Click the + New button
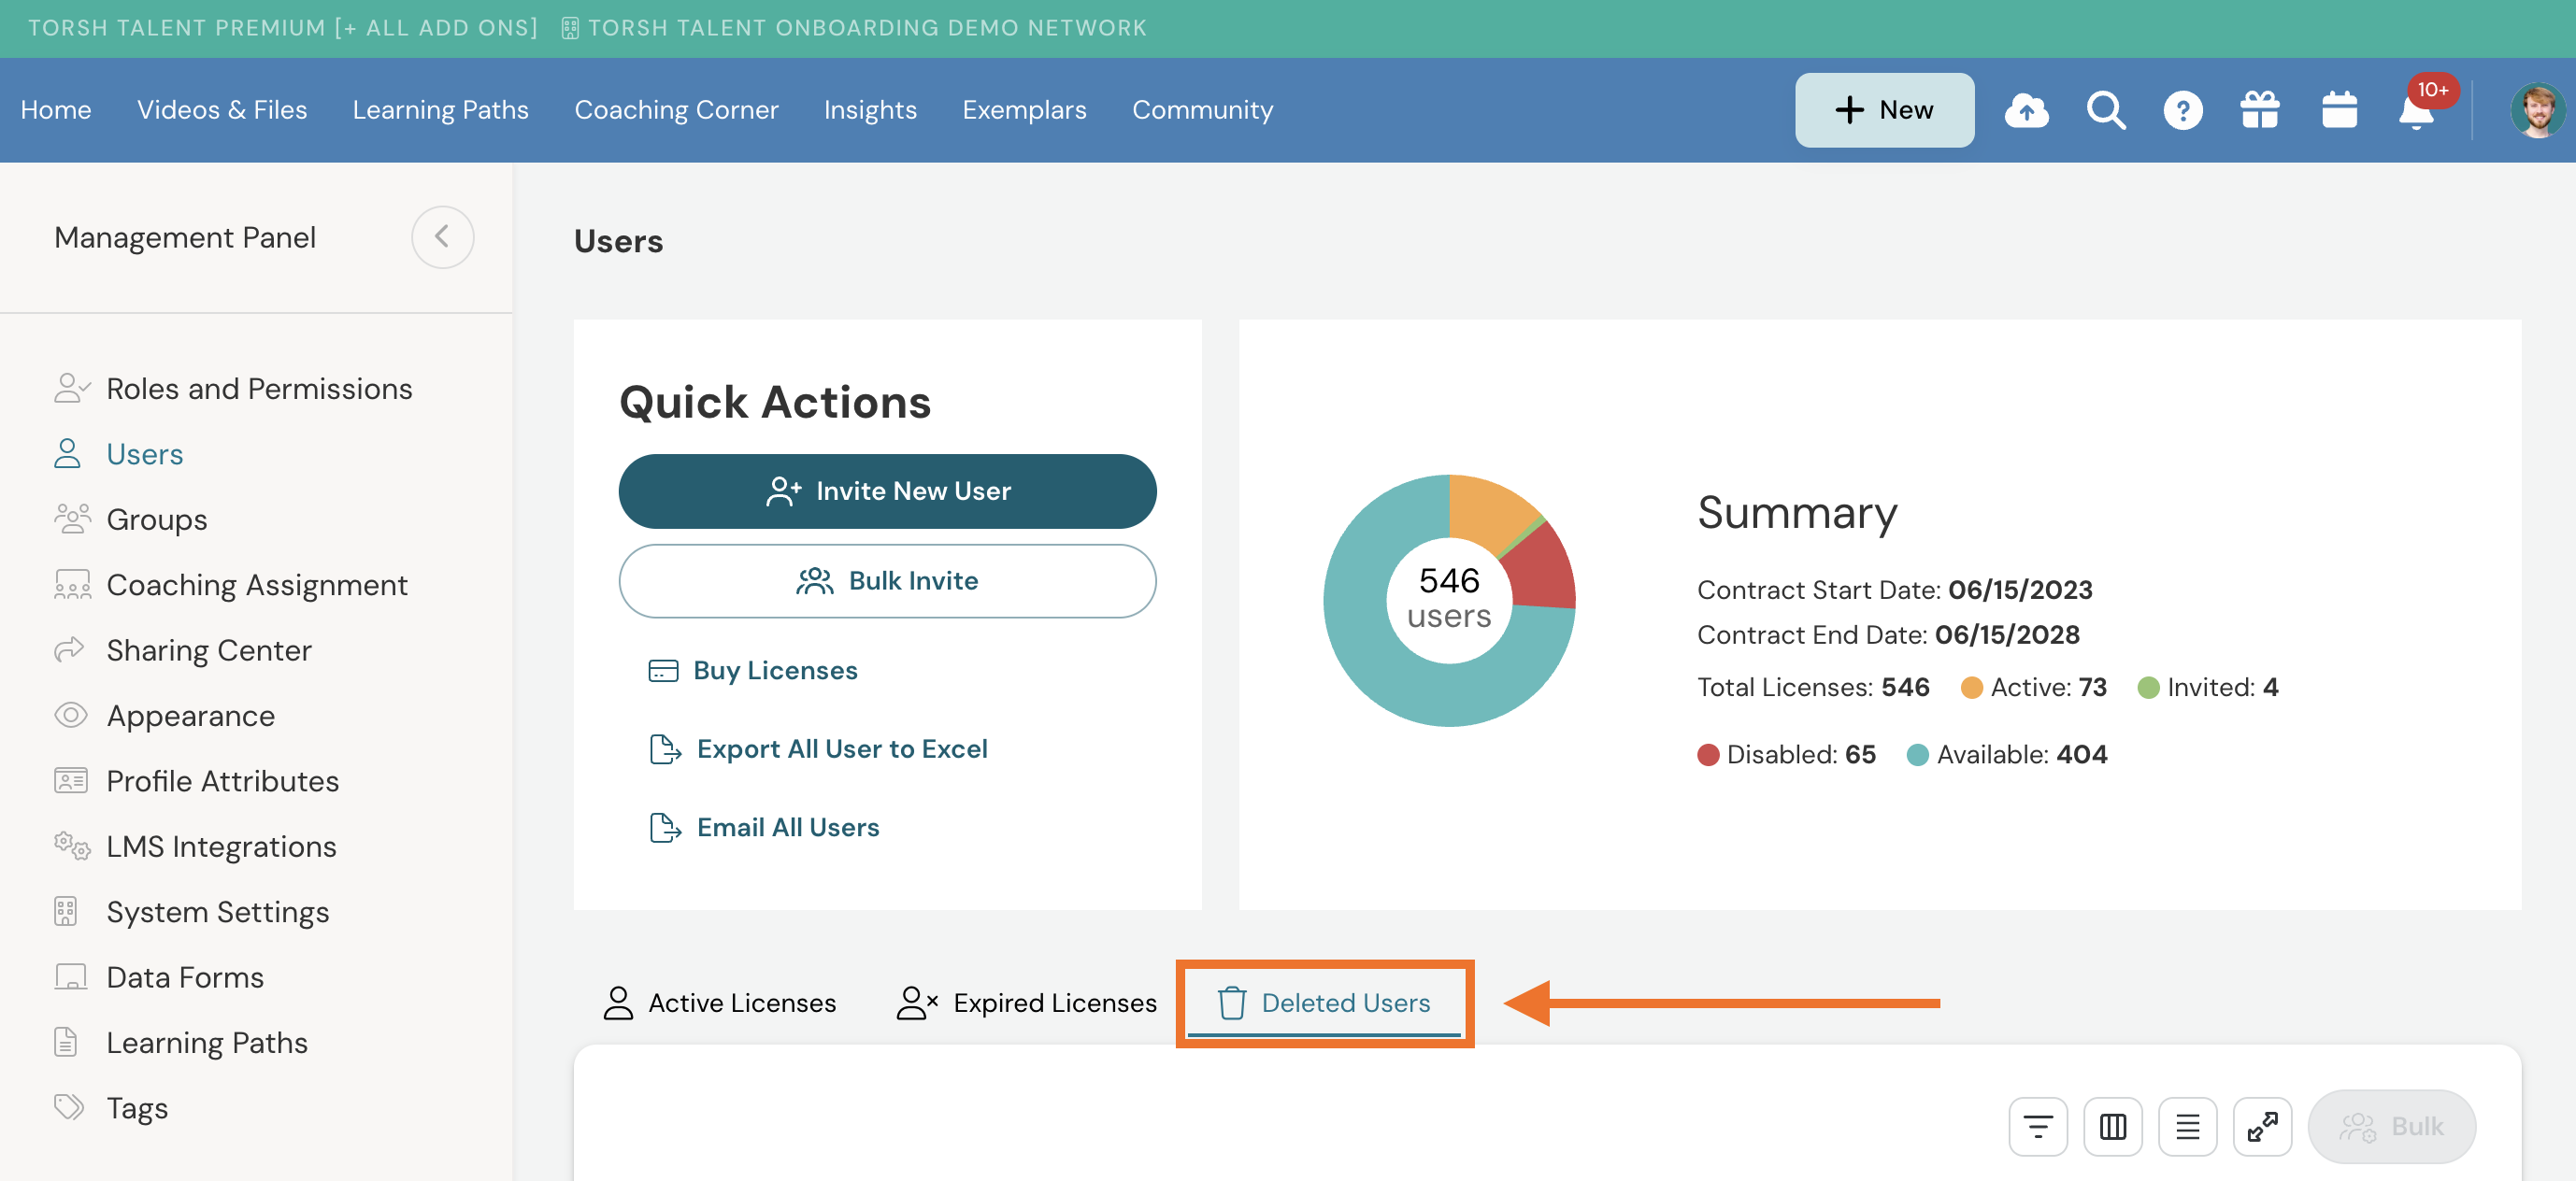2576x1181 pixels. point(1884,110)
